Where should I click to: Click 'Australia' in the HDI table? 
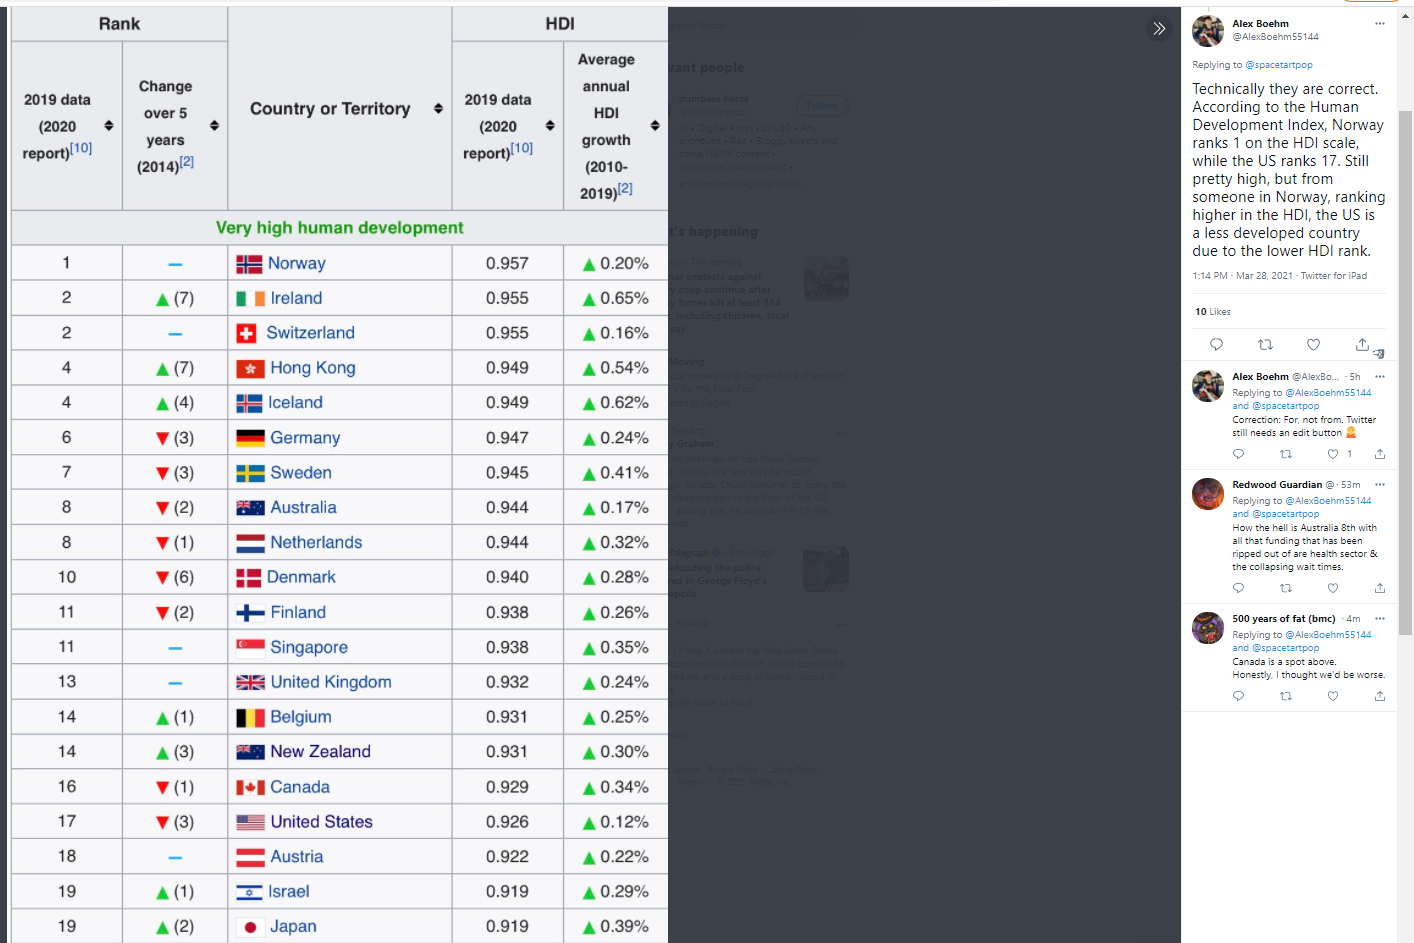[303, 508]
